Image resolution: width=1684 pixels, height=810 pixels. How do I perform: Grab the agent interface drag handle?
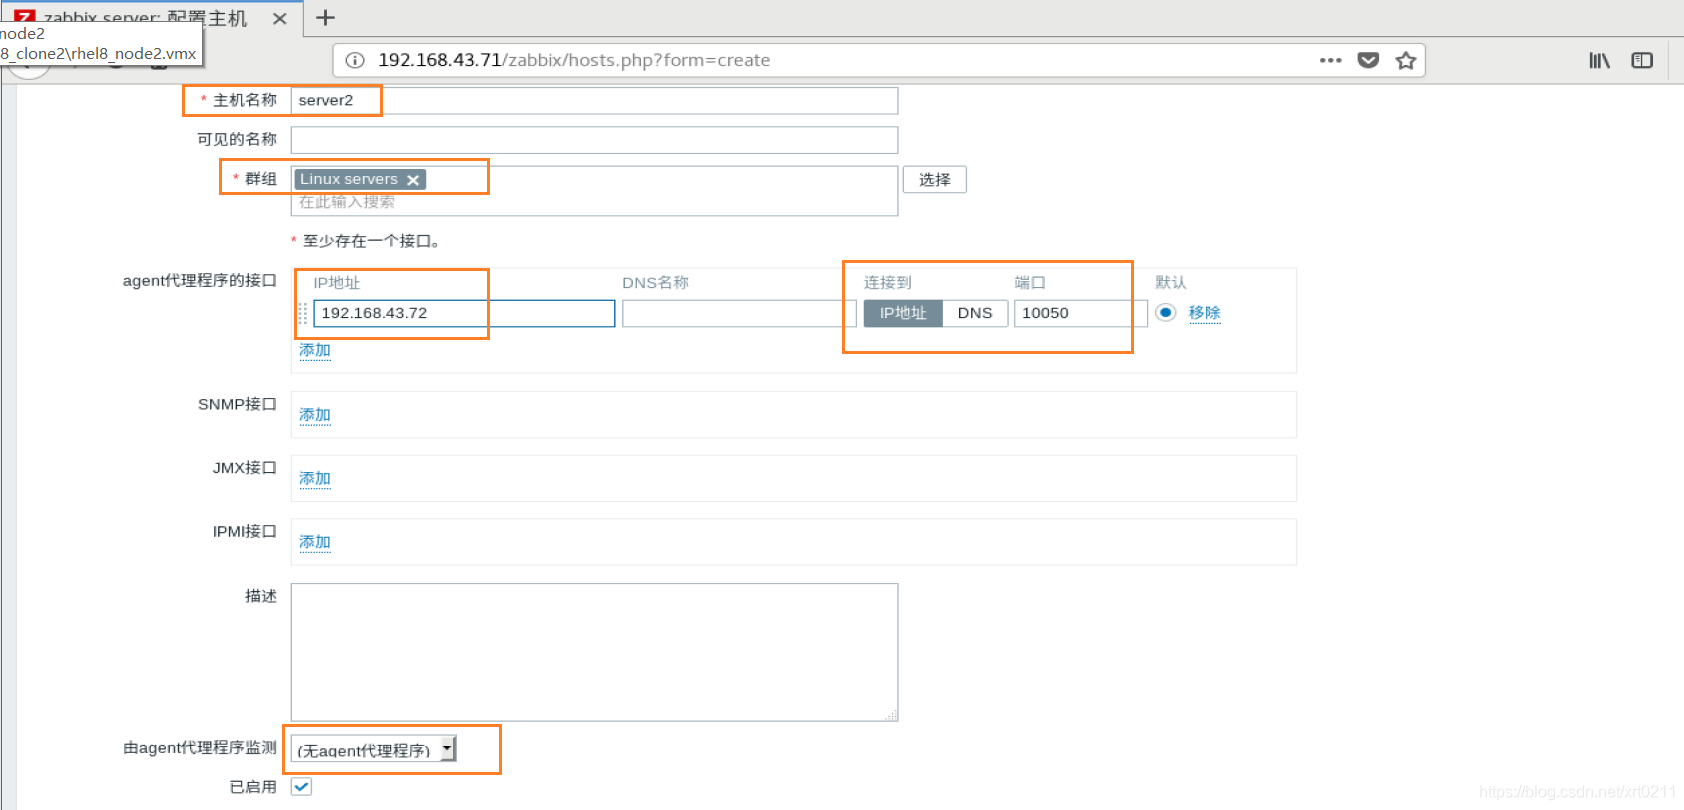point(302,313)
